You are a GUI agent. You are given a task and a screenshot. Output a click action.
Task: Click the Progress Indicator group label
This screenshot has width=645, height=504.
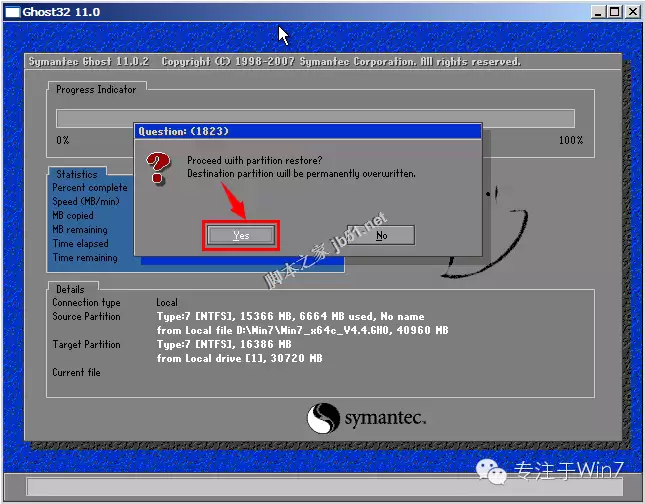(x=96, y=89)
